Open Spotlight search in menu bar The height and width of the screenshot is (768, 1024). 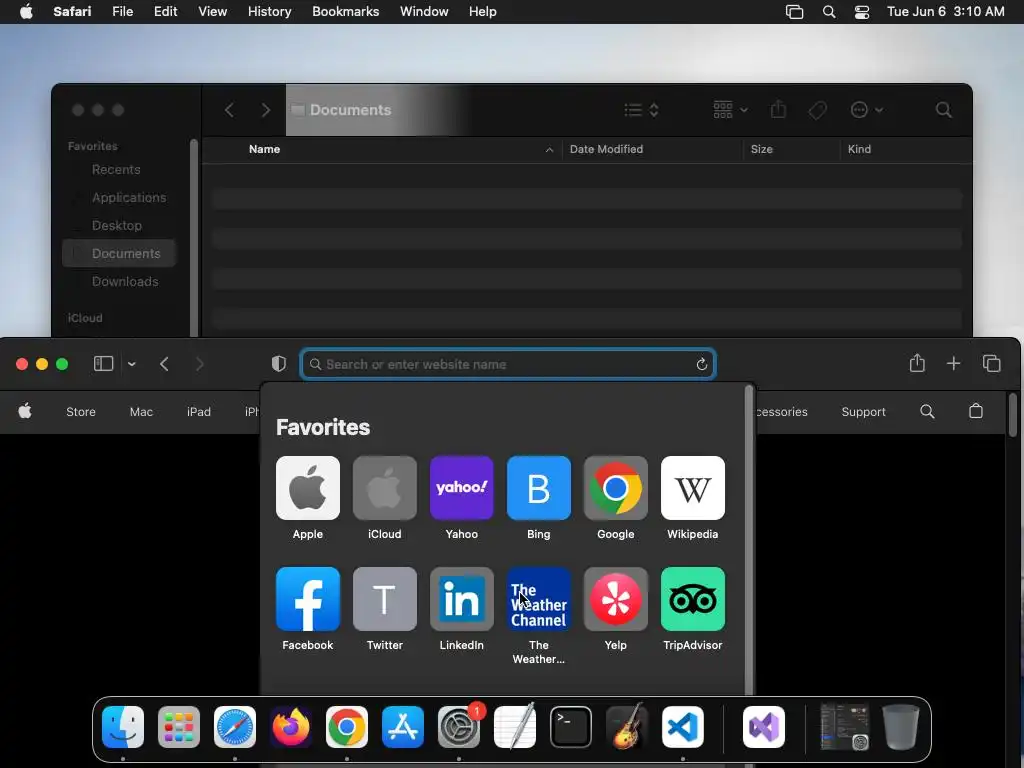(829, 12)
